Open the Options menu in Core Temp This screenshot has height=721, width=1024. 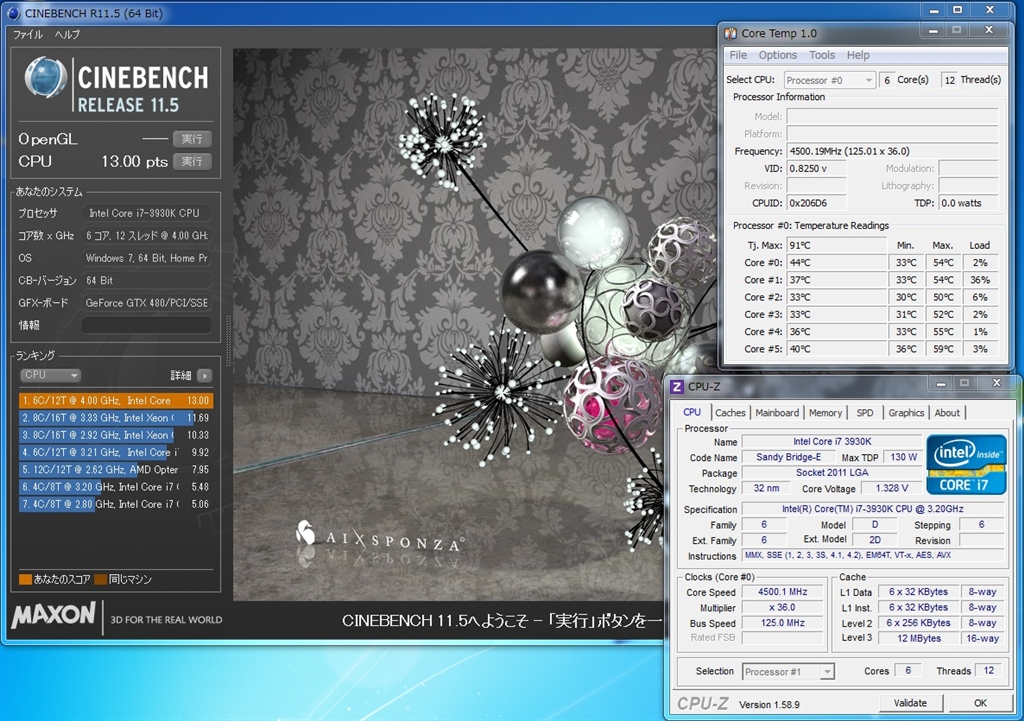pos(778,55)
